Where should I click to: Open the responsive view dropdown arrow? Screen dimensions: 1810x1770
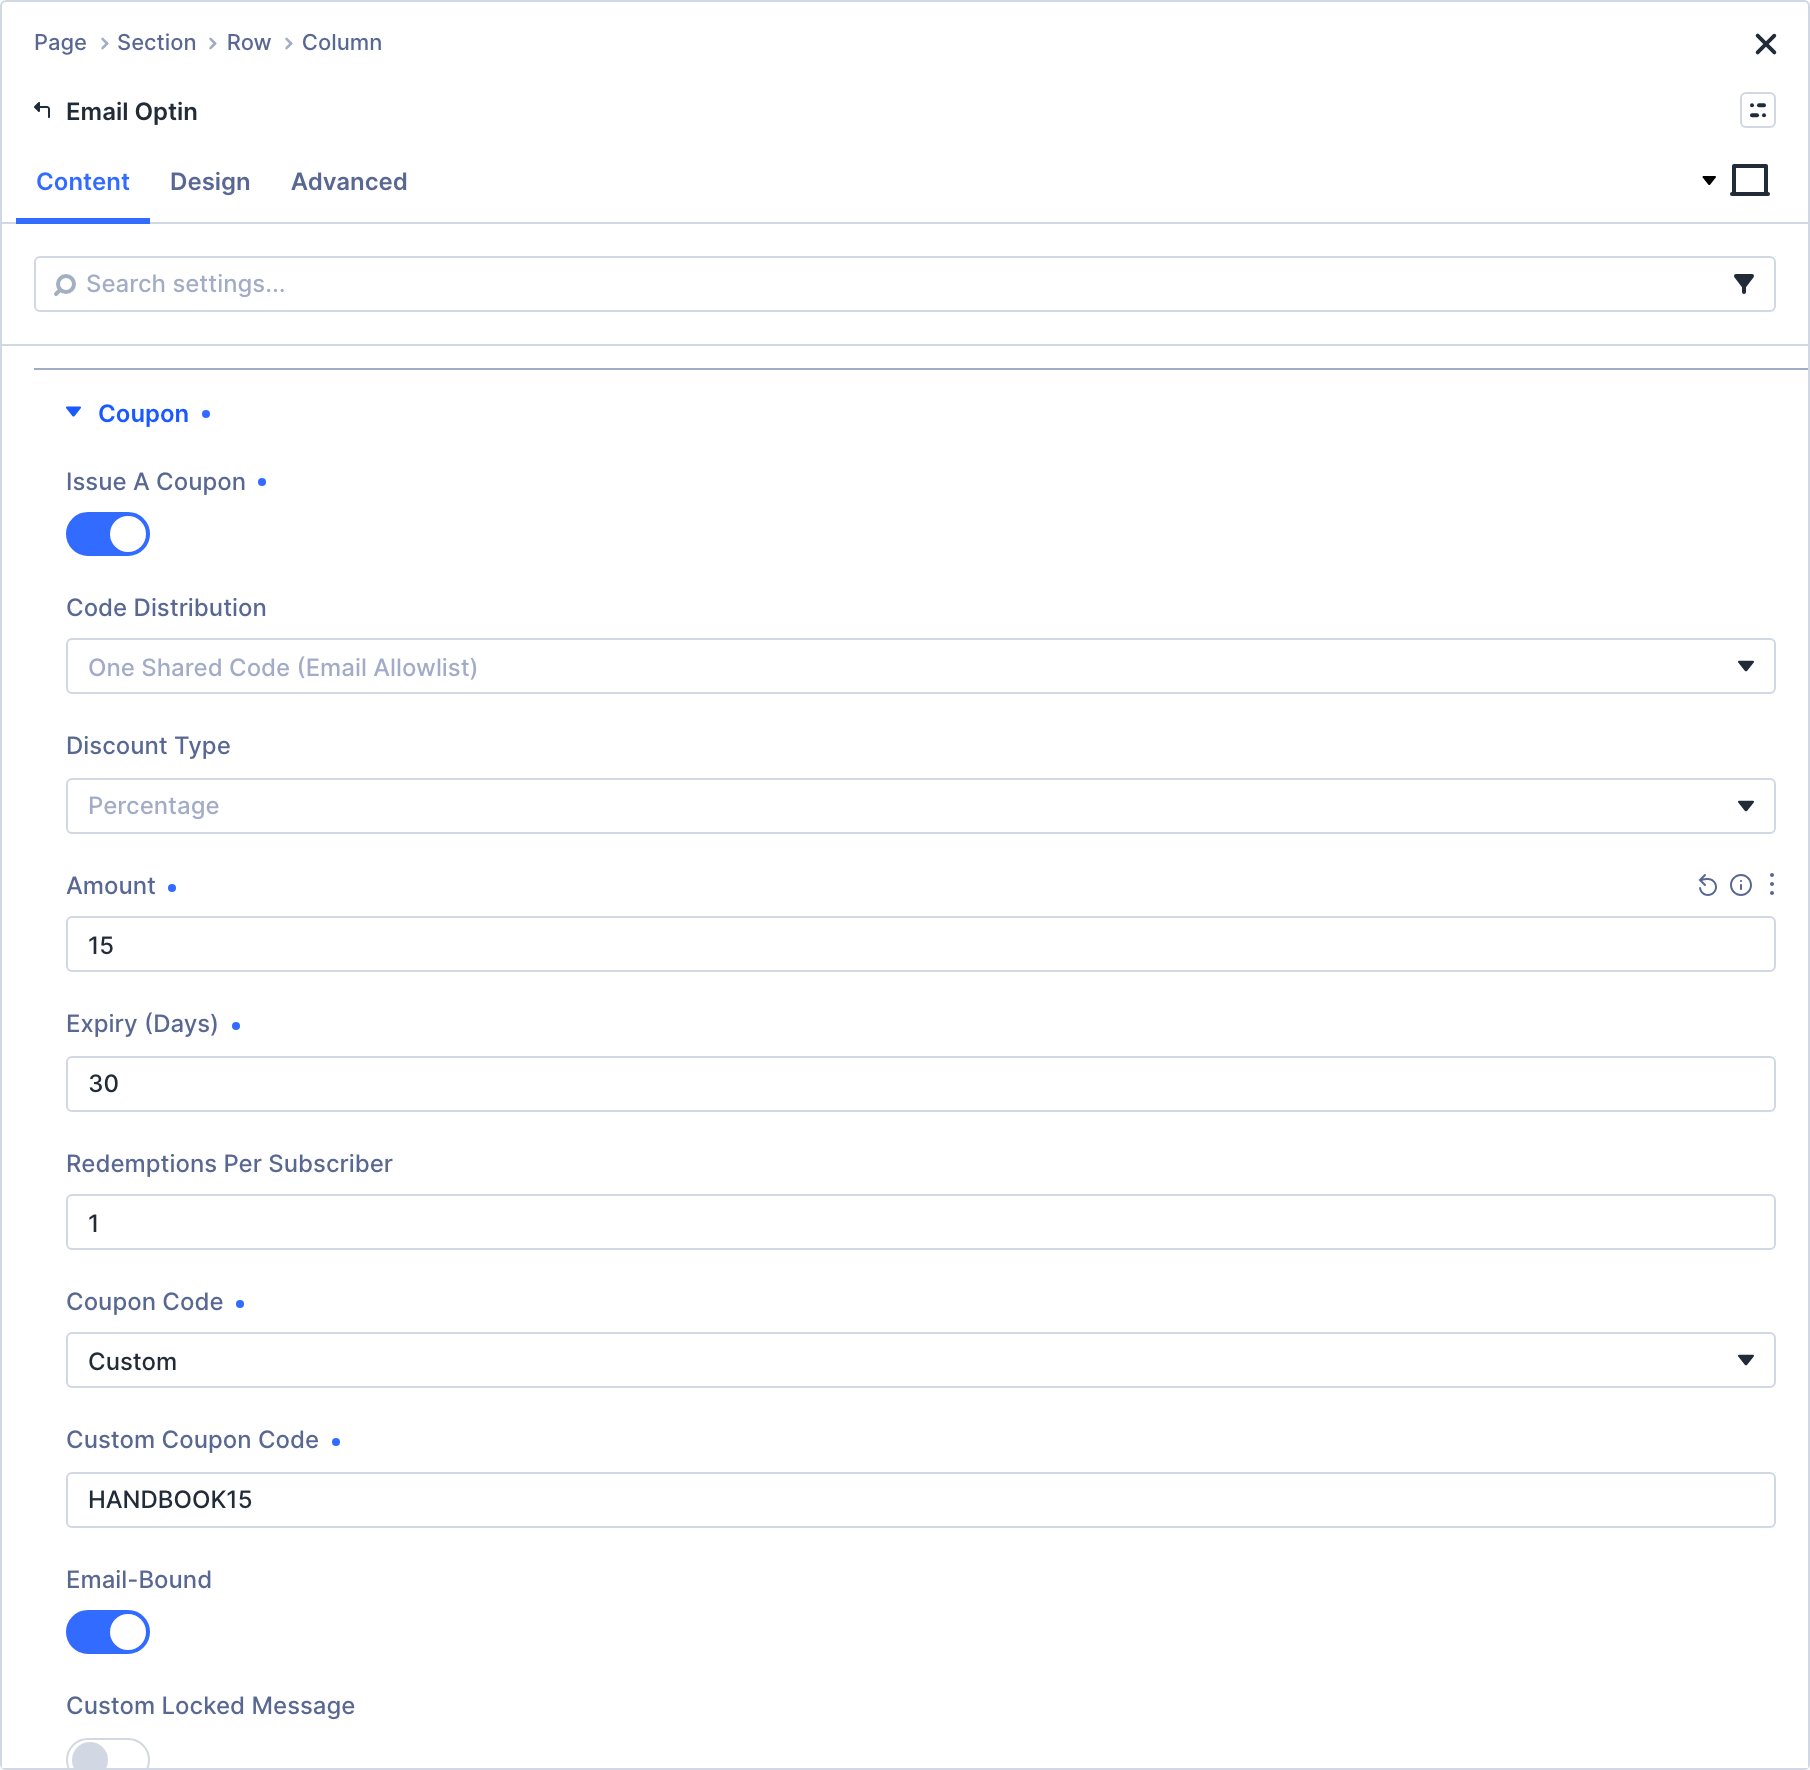1708,181
